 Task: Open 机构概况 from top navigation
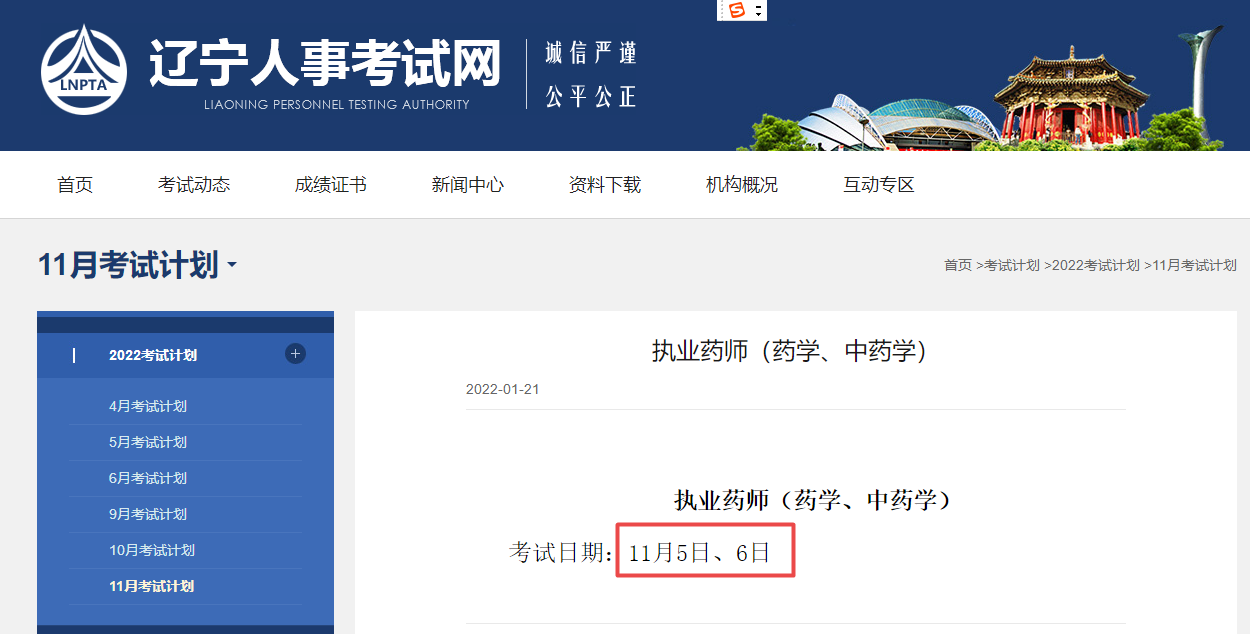741,185
